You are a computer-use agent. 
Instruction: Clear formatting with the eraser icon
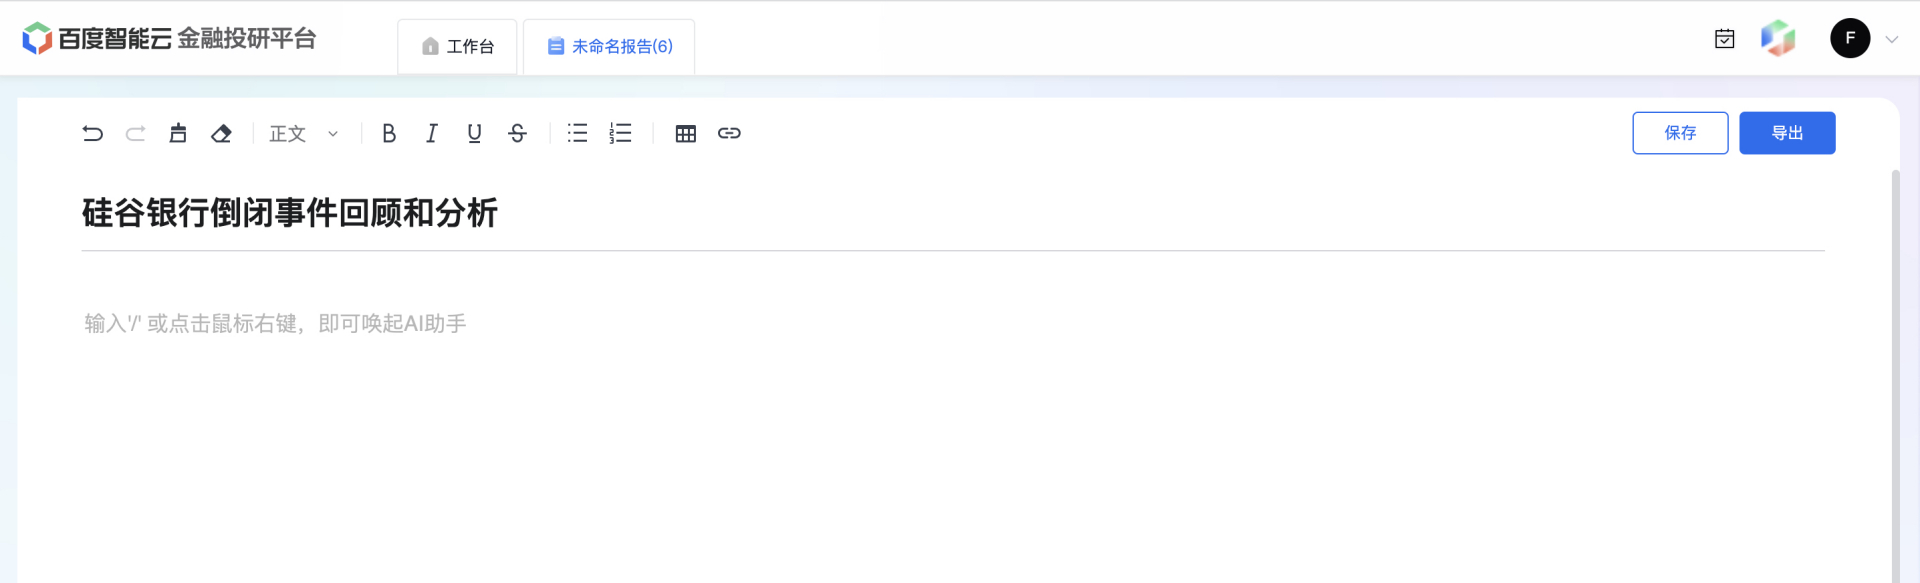click(x=221, y=133)
